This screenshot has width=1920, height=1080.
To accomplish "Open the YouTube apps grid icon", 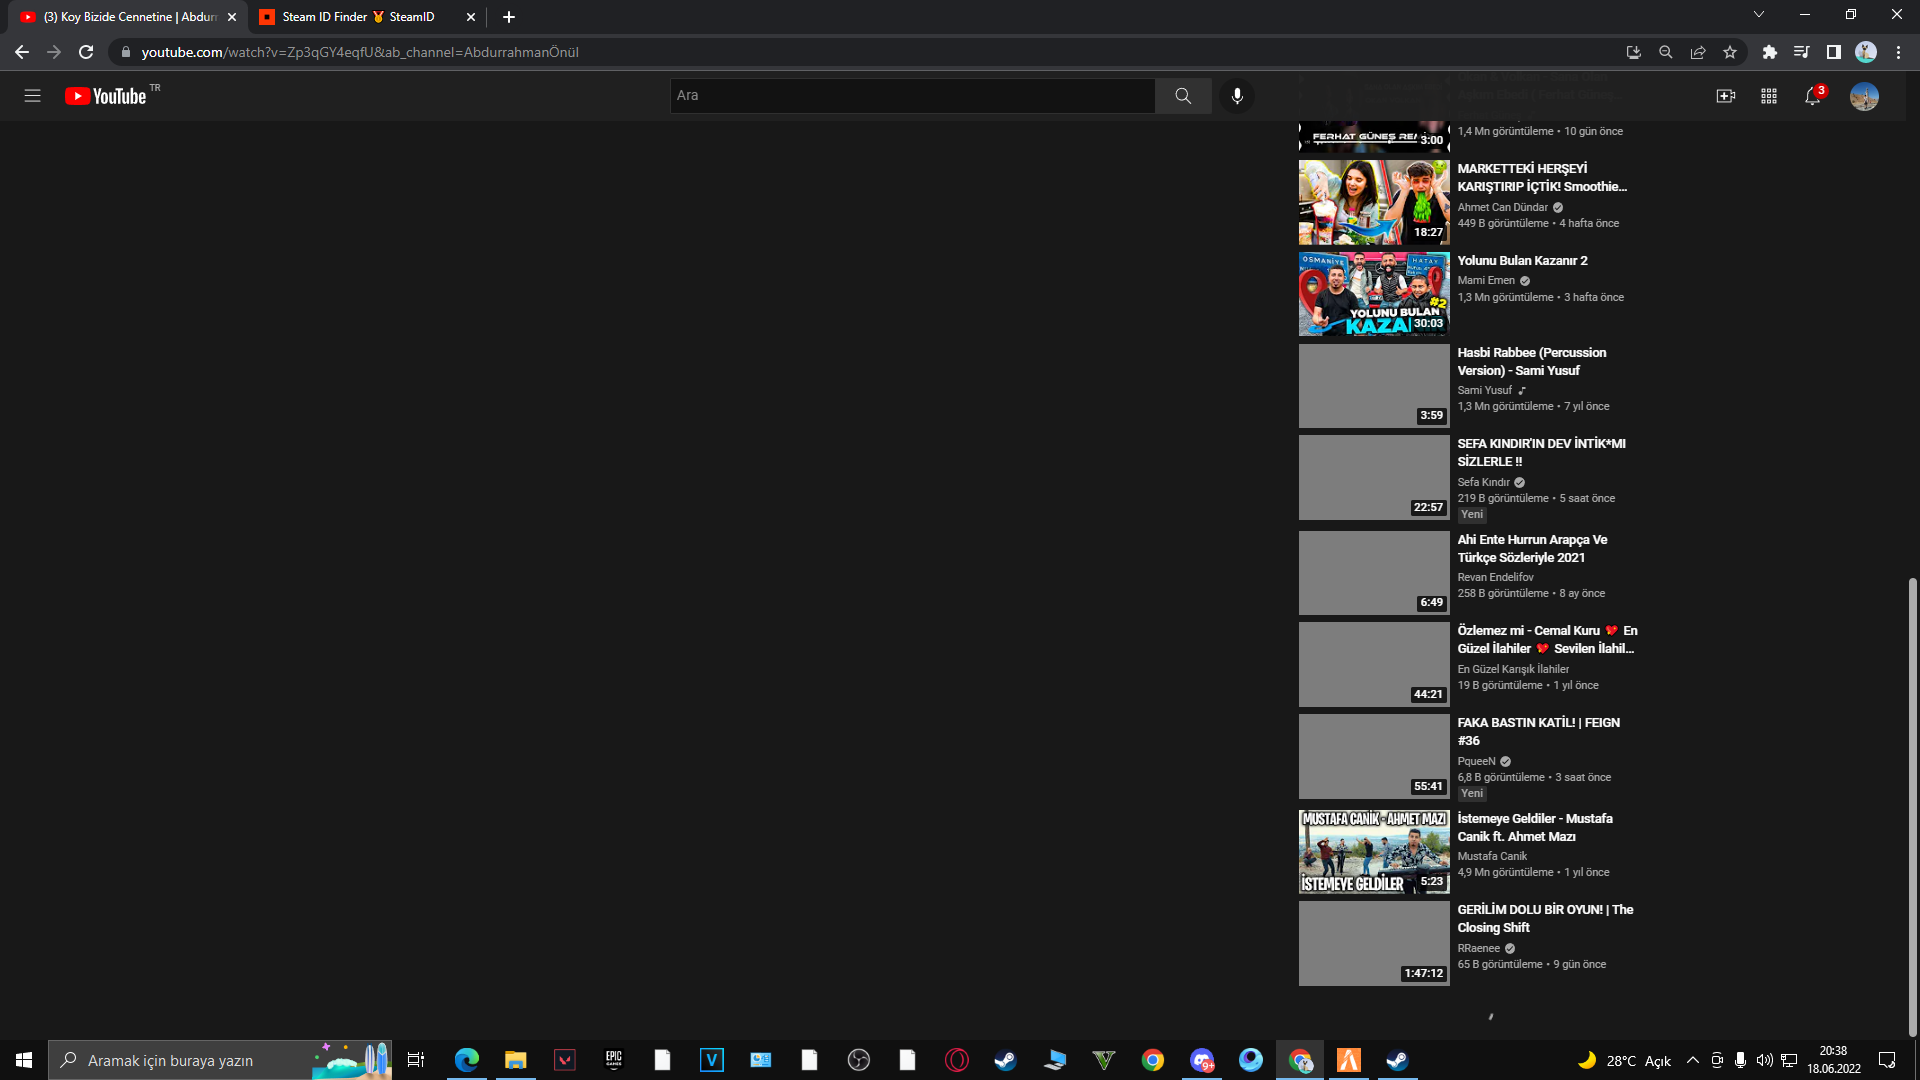I will click(1768, 96).
